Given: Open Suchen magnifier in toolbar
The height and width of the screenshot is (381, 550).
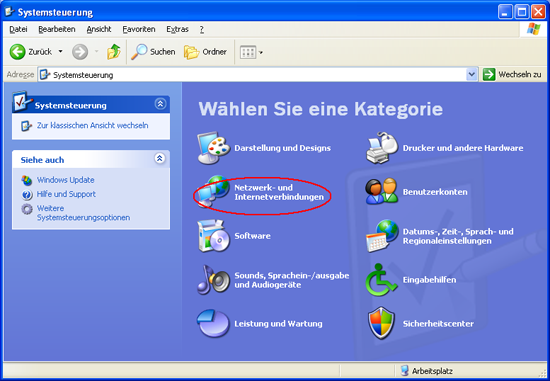Looking at the screenshot, I should (x=139, y=52).
